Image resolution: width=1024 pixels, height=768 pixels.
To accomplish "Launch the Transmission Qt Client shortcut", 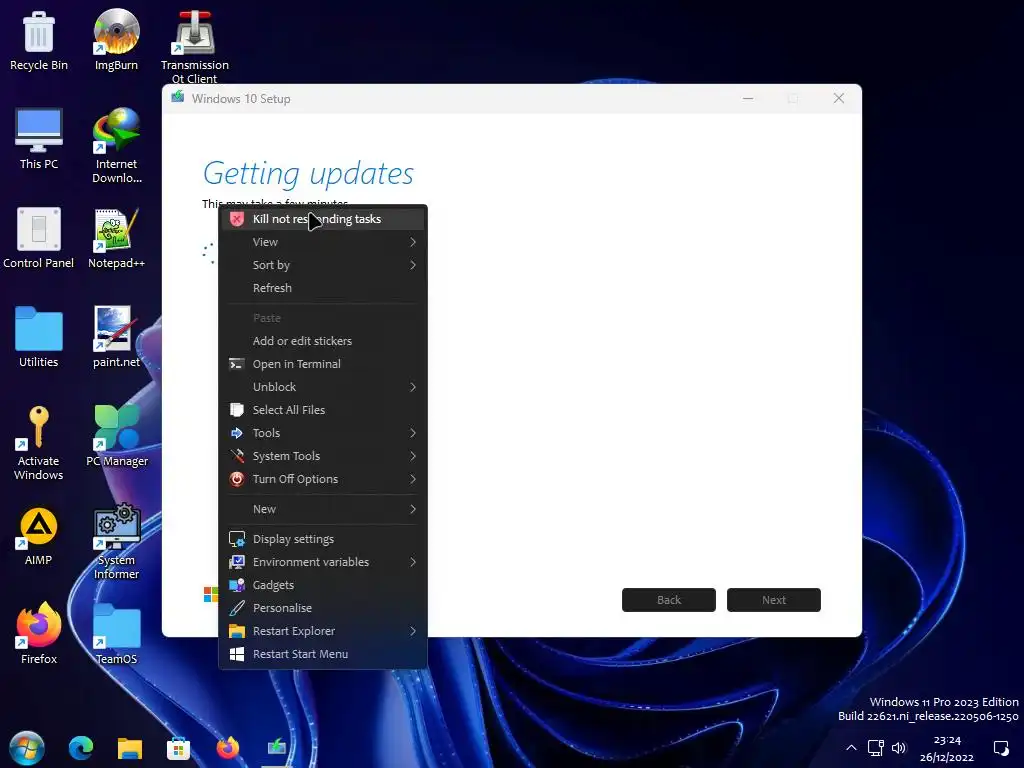I will click(x=195, y=46).
